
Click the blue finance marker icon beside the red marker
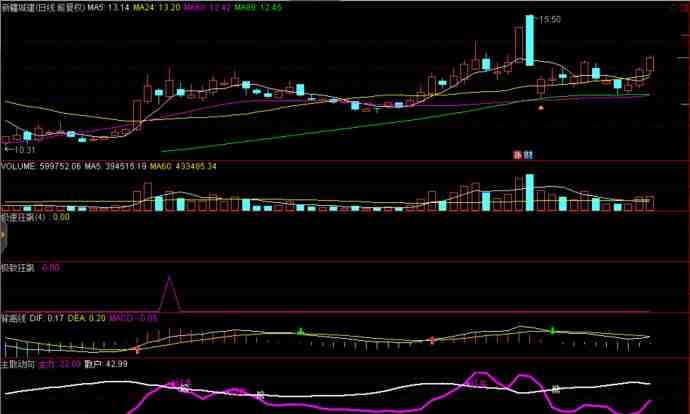point(529,155)
